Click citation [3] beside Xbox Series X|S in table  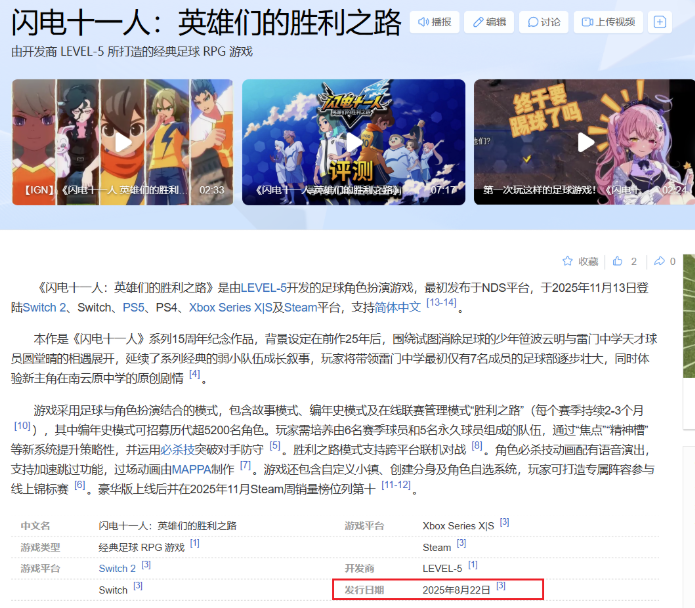pos(504,522)
